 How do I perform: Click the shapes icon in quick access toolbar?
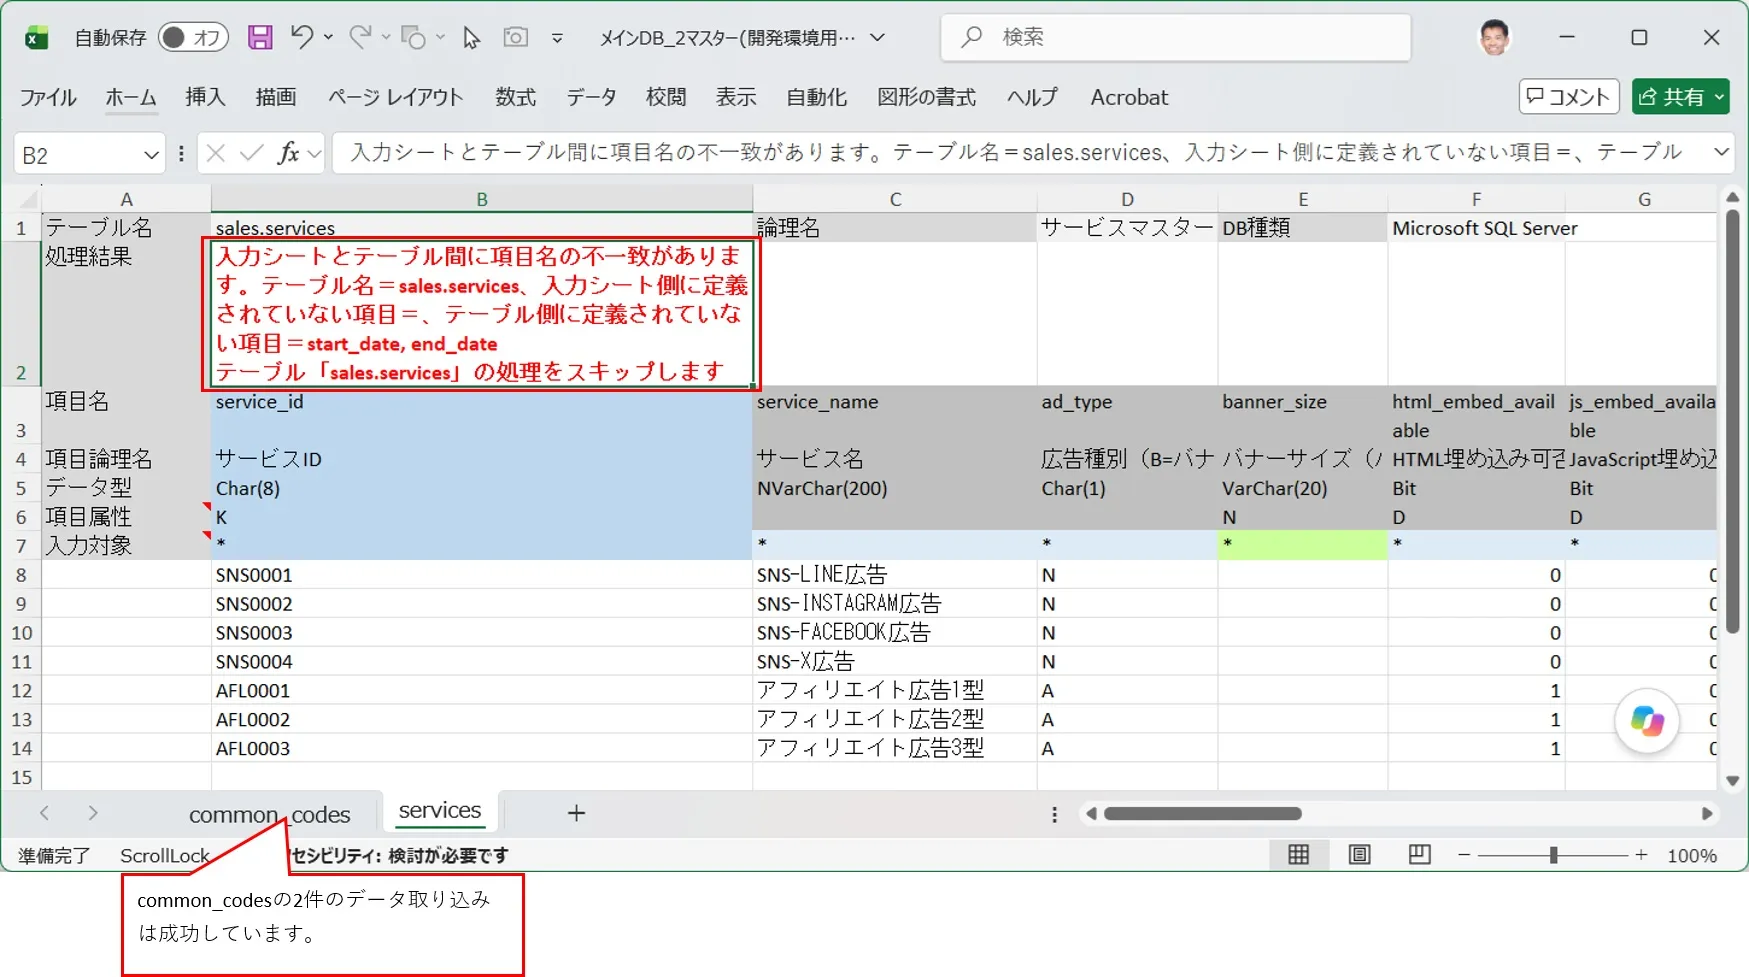413,37
